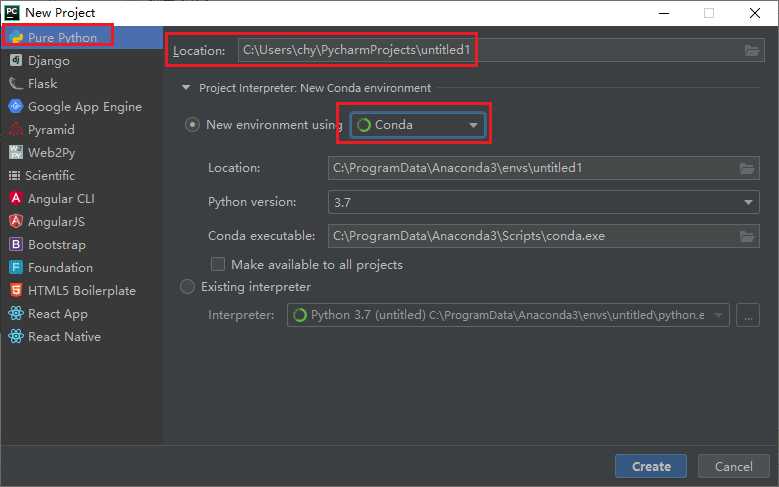Open the Python version 3.7 dropdown
The image size is (779, 487).
[x=544, y=202]
